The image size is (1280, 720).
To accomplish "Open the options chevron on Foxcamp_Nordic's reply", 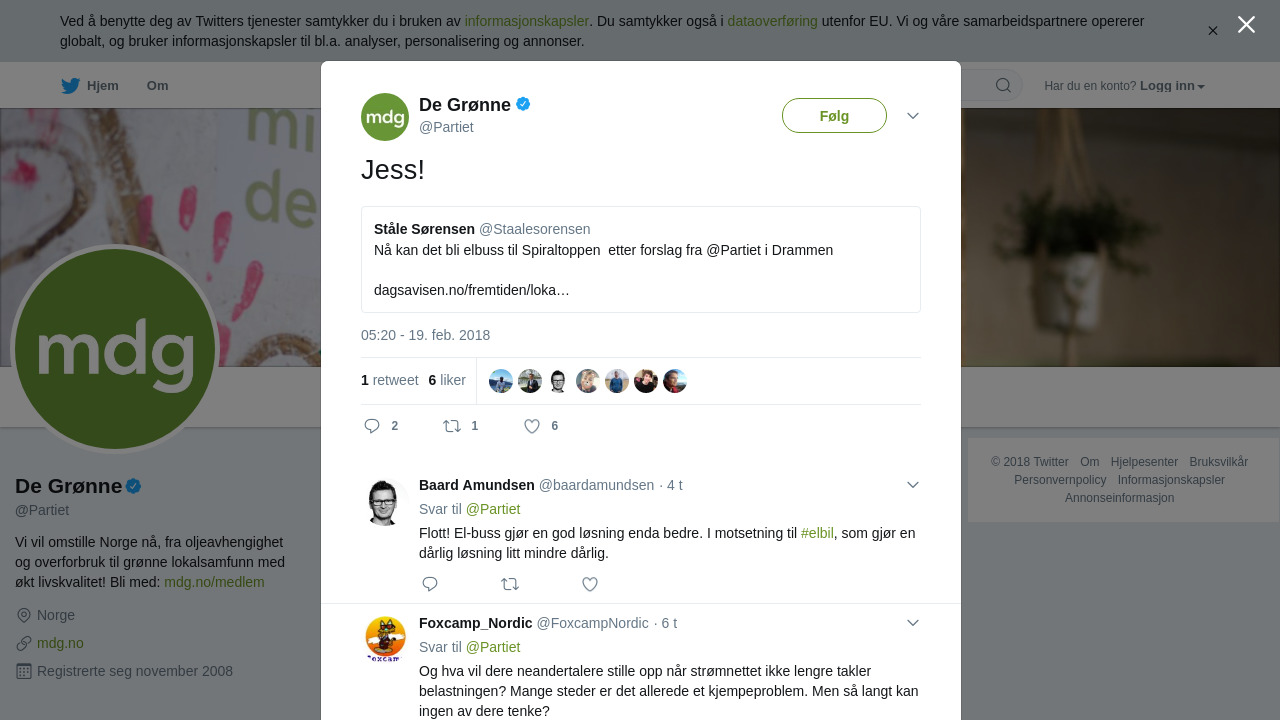I will click(x=913, y=623).
